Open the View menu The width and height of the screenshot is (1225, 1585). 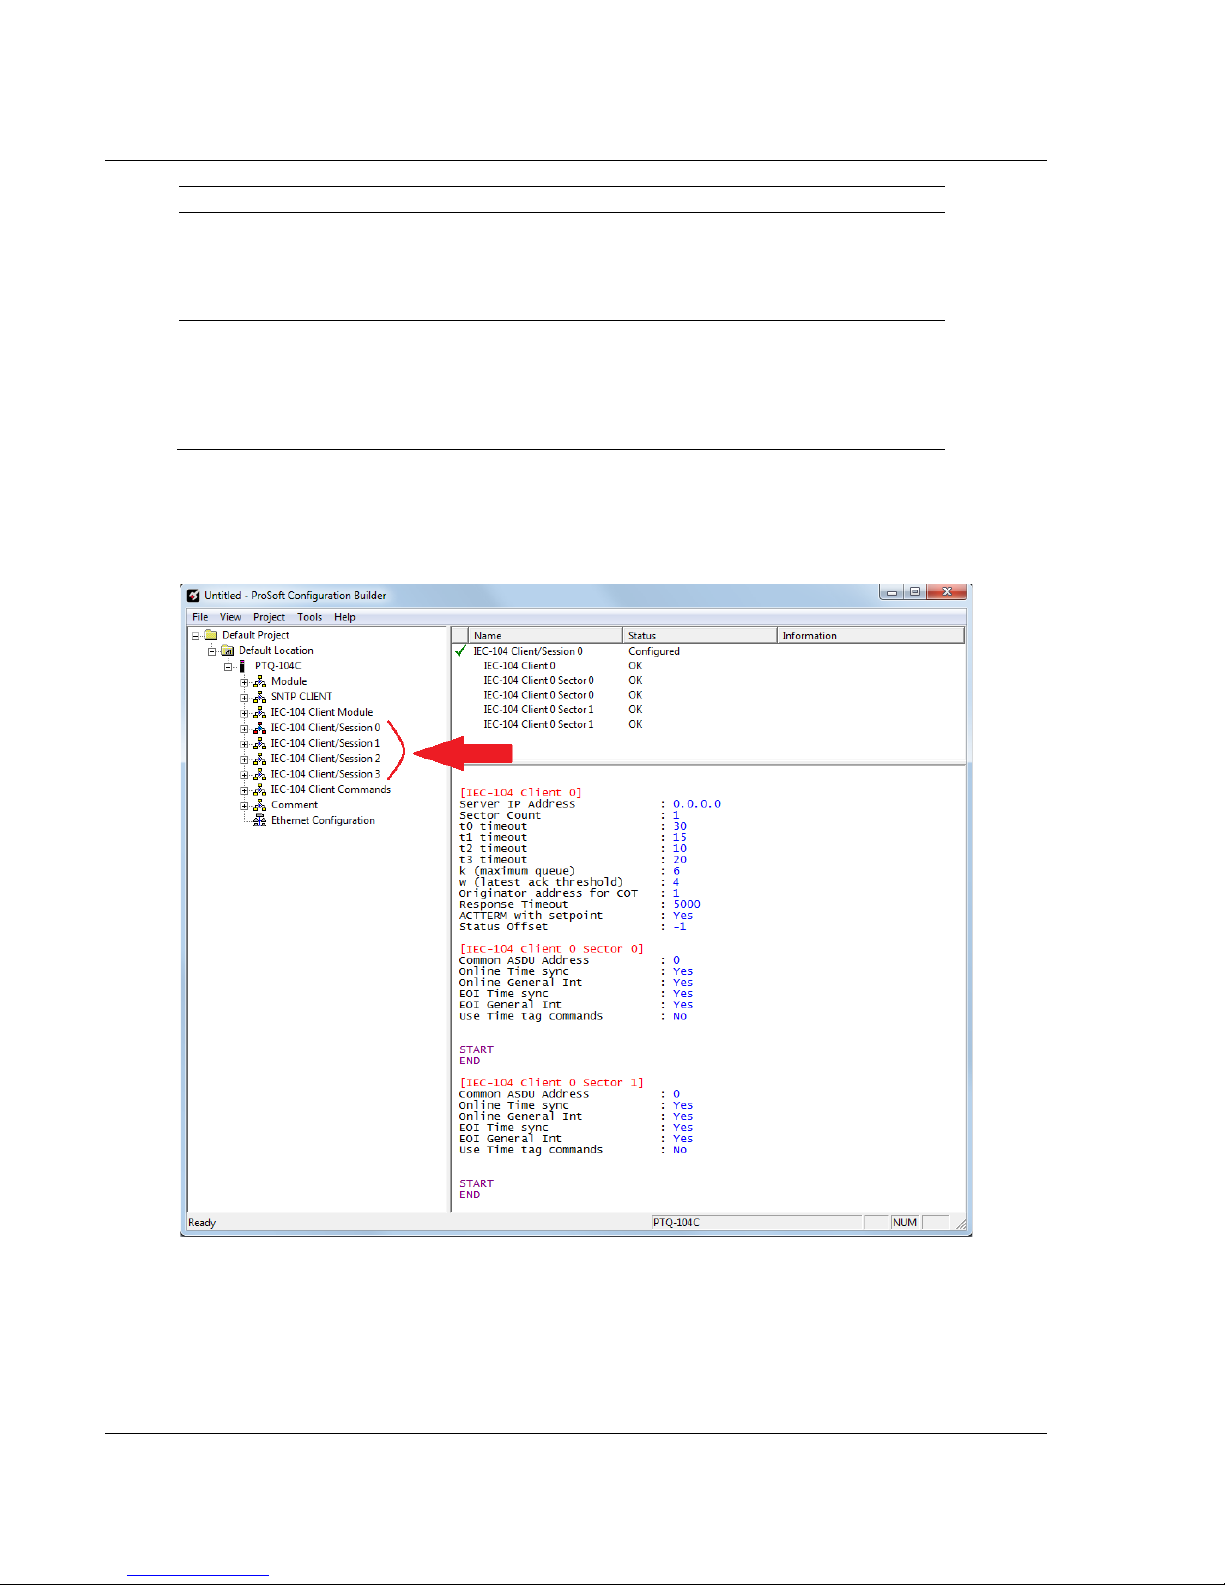[230, 617]
